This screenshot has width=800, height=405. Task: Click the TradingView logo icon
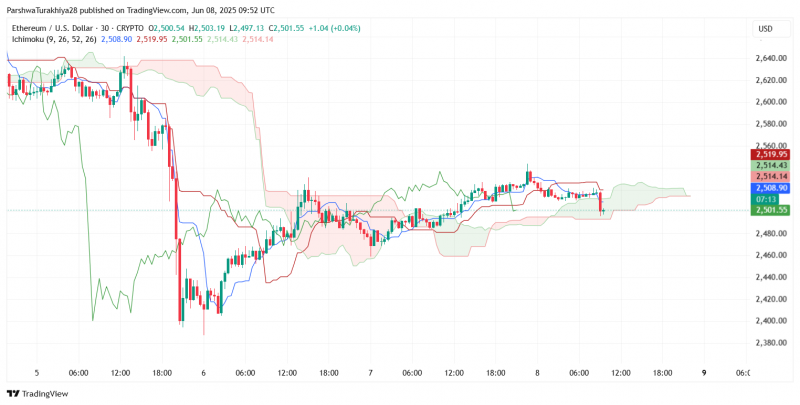pyautogui.click(x=13, y=394)
